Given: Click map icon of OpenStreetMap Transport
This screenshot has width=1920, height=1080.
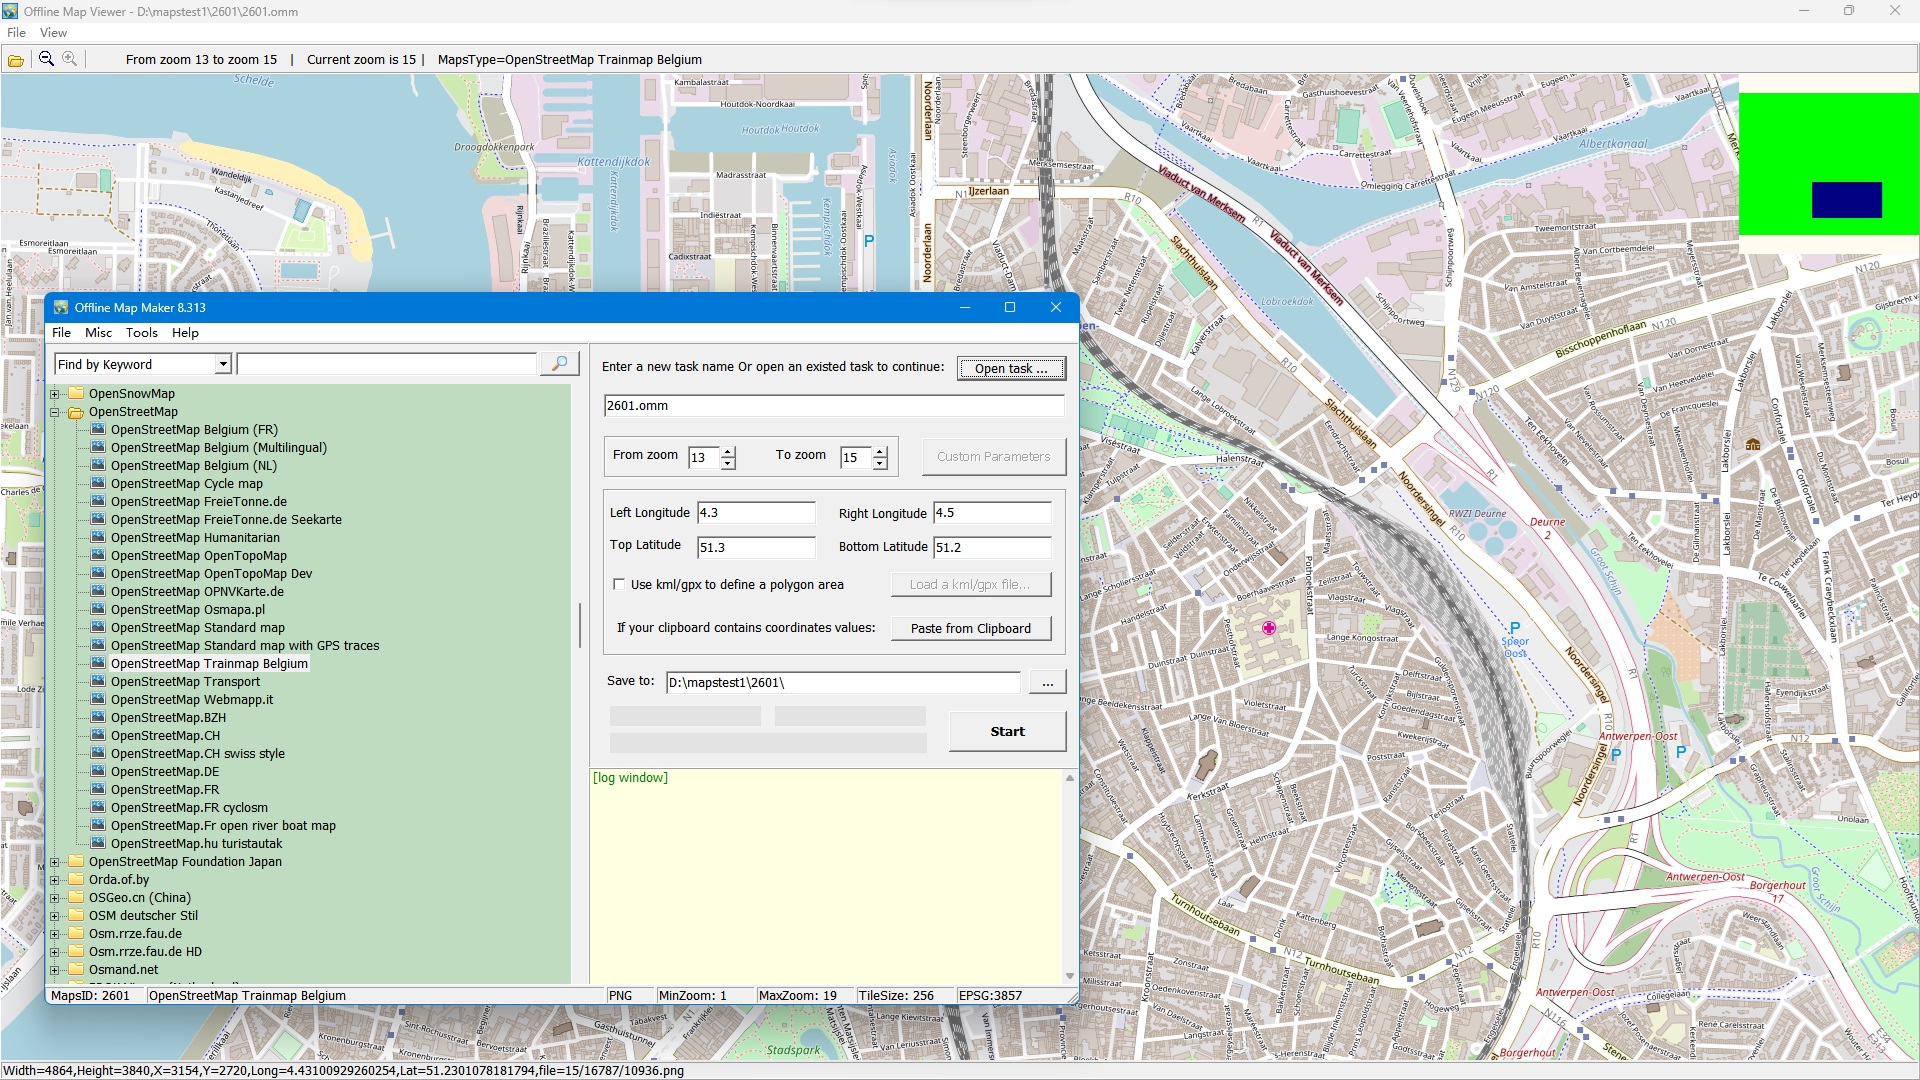Looking at the screenshot, I should pyautogui.click(x=98, y=682).
